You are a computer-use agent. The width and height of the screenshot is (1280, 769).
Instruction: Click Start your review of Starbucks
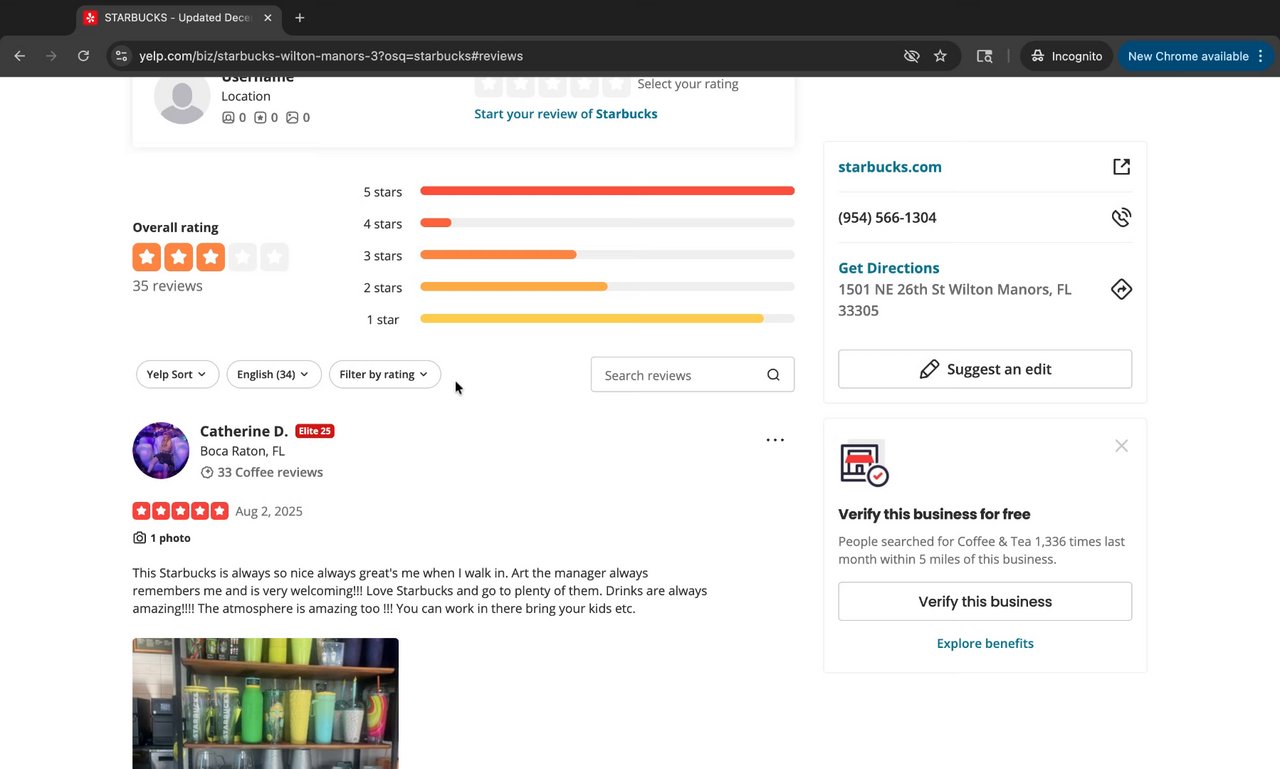click(x=566, y=114)
